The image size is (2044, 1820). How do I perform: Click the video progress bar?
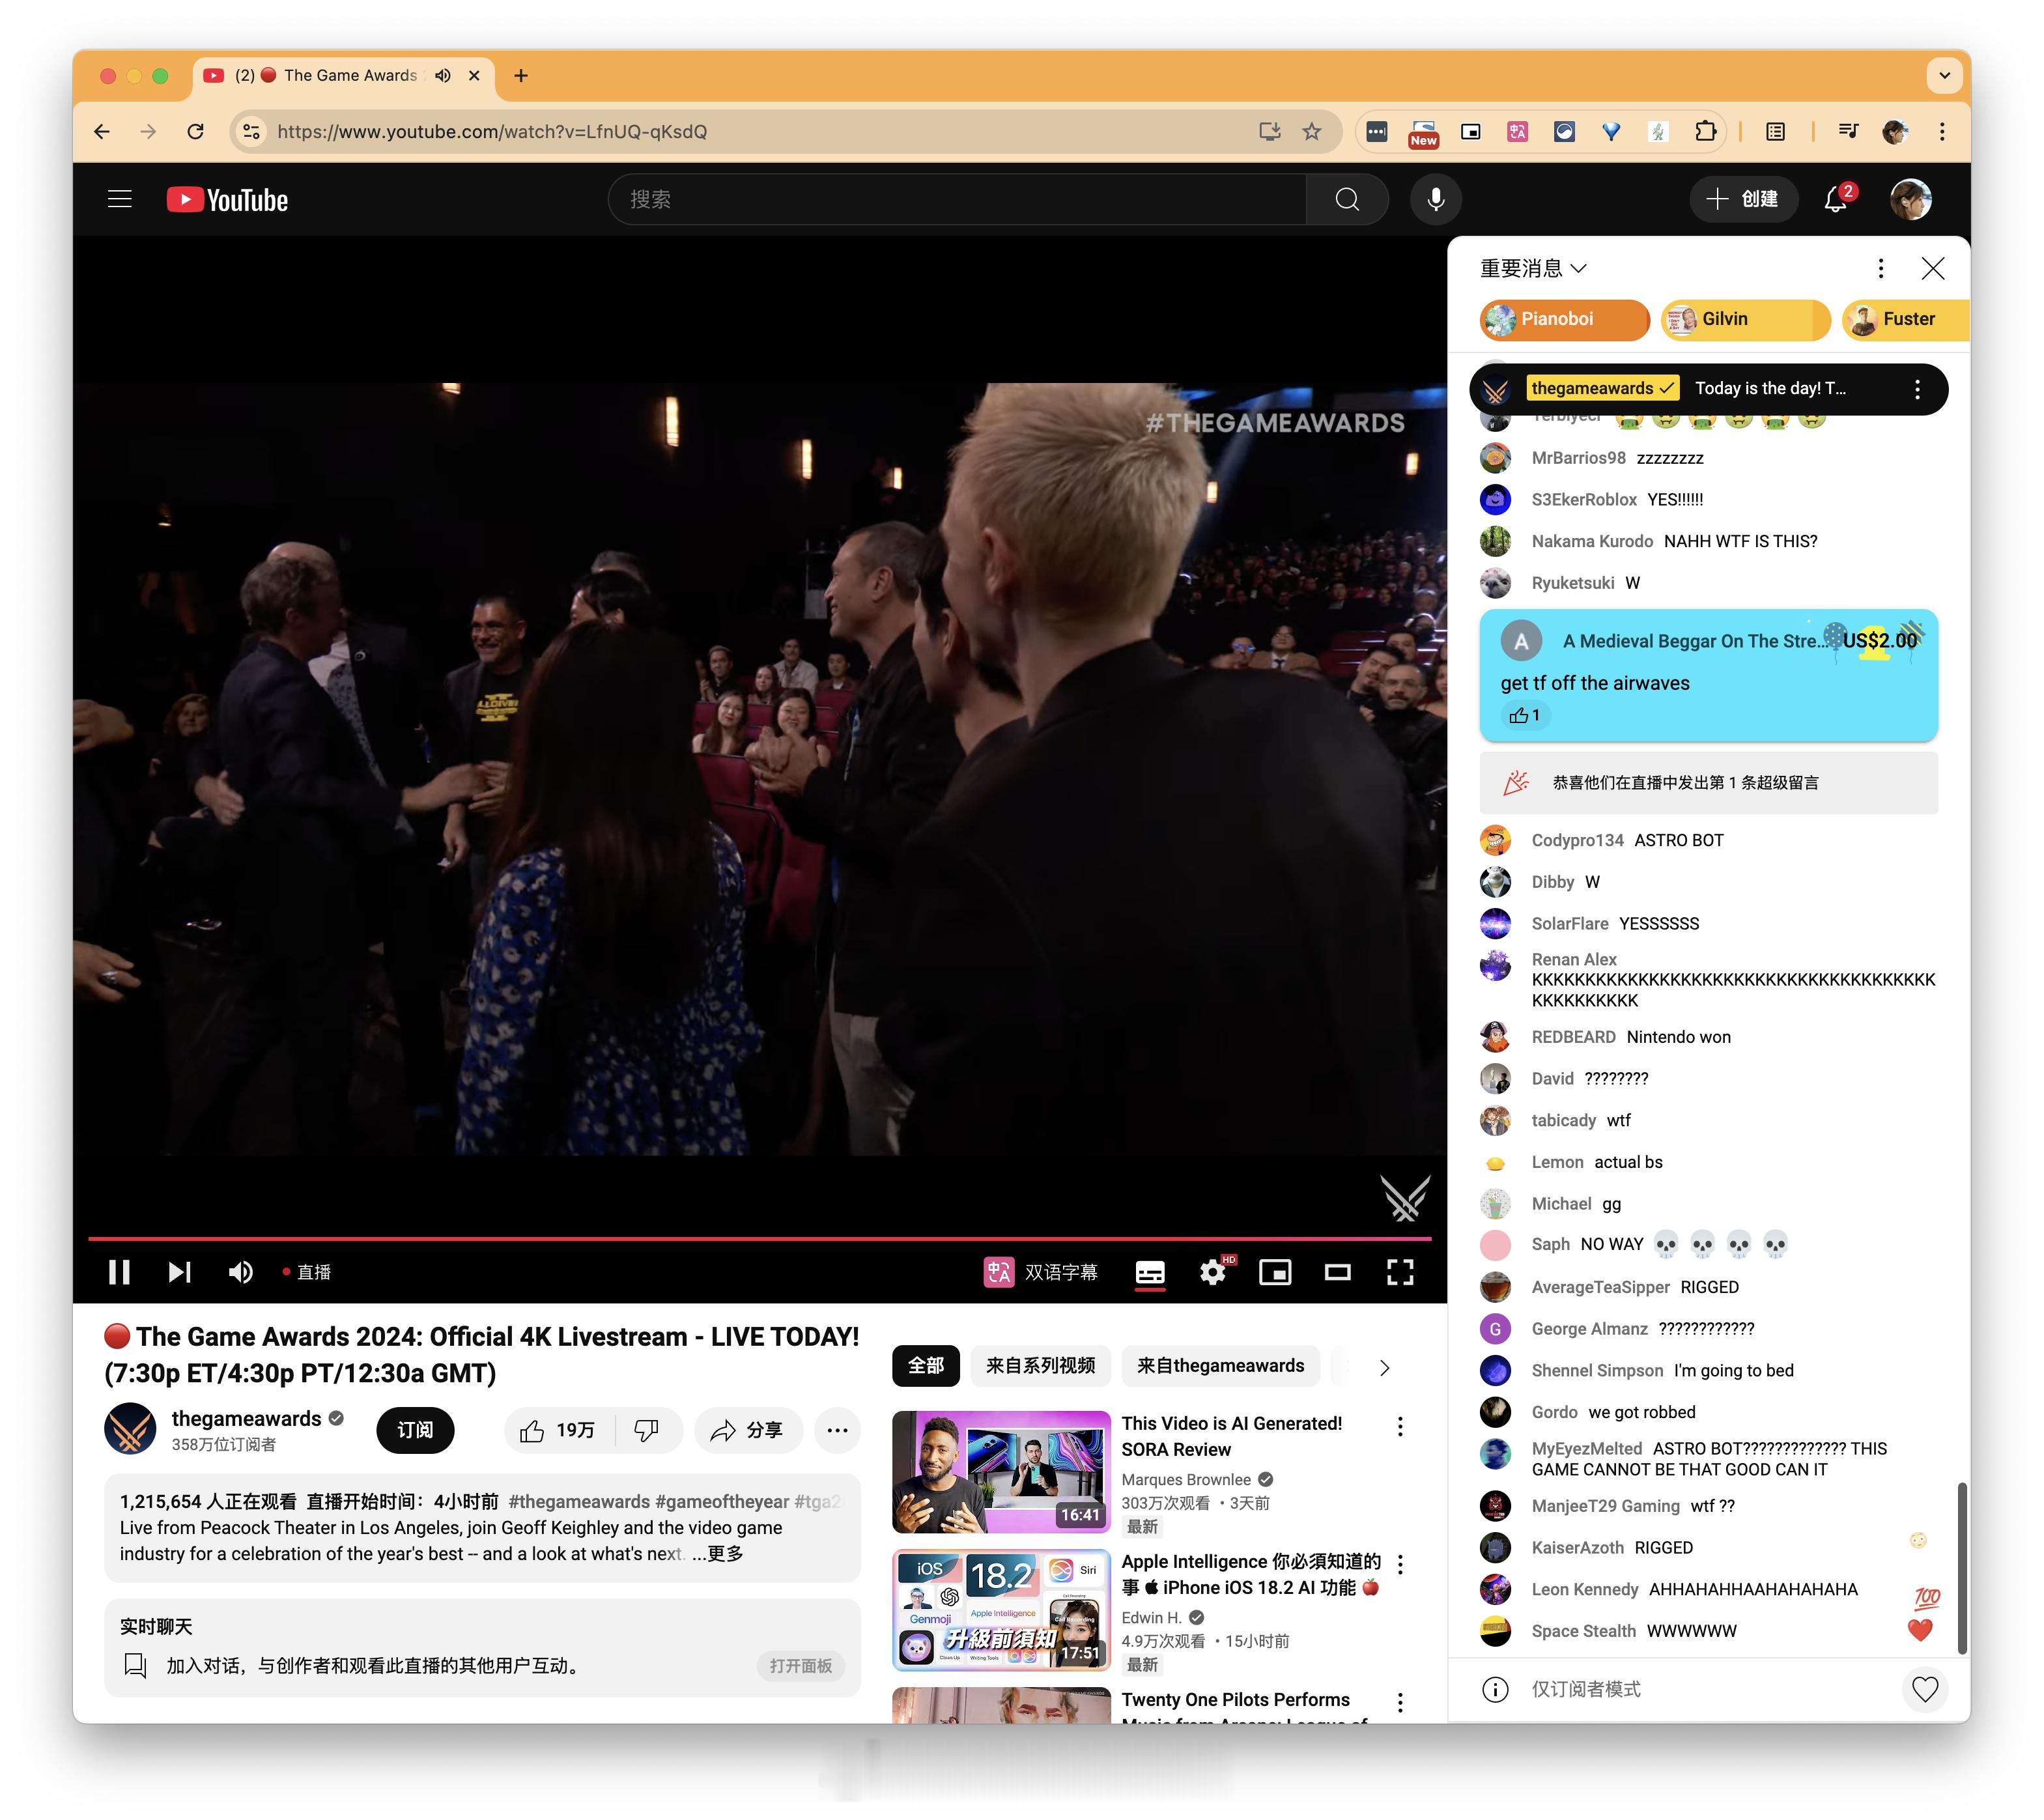point(759,1238)
